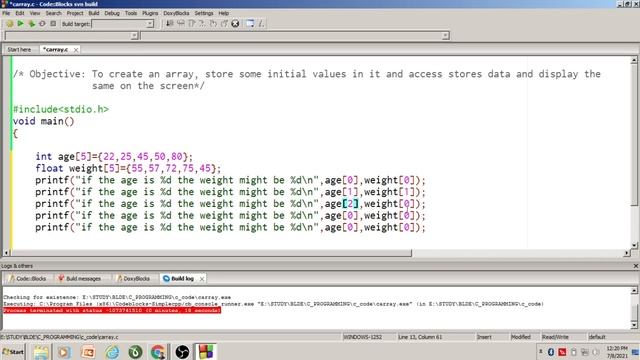This screenshot has width=640, height=360.
Task: Close the carray.c editor tab
Action: coord(76,50)
